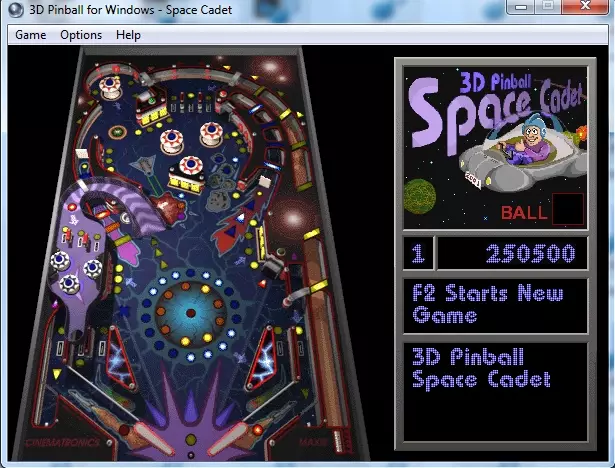Click the right flipper
The height and width of the screenshot is (468, 615).
point(226,438)
